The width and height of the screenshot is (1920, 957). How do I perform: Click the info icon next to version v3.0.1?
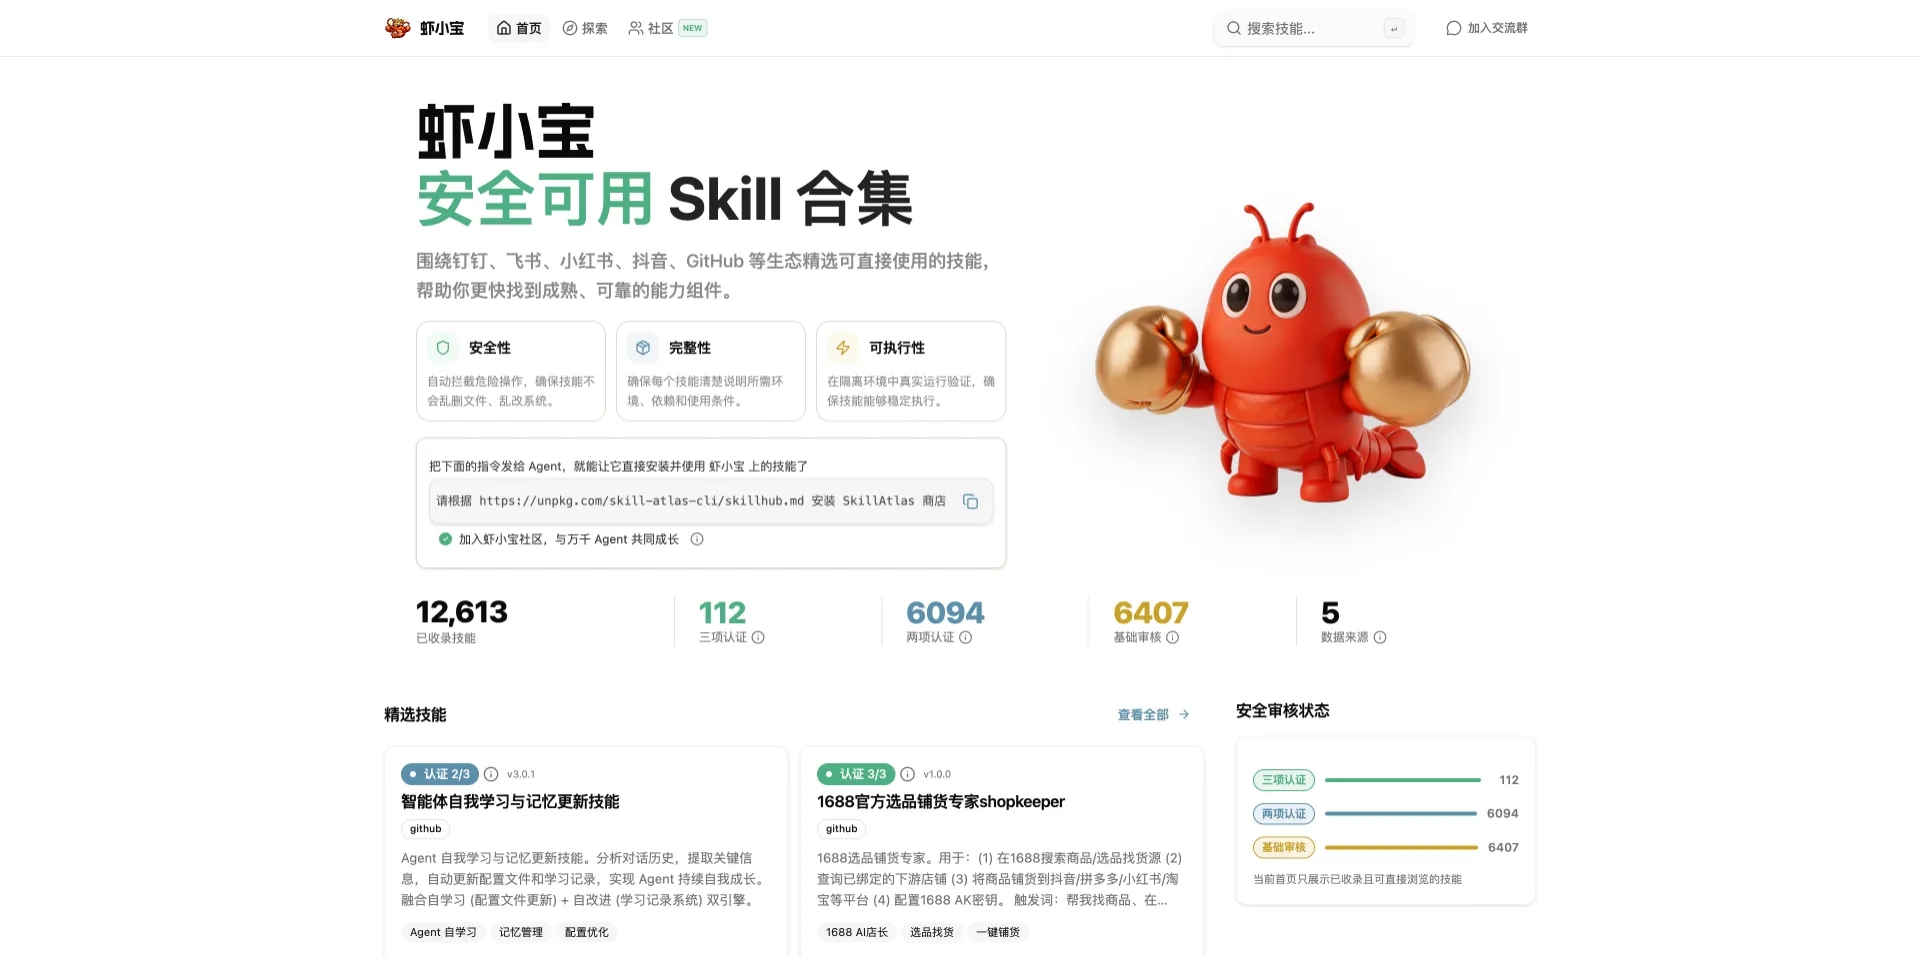490,773
